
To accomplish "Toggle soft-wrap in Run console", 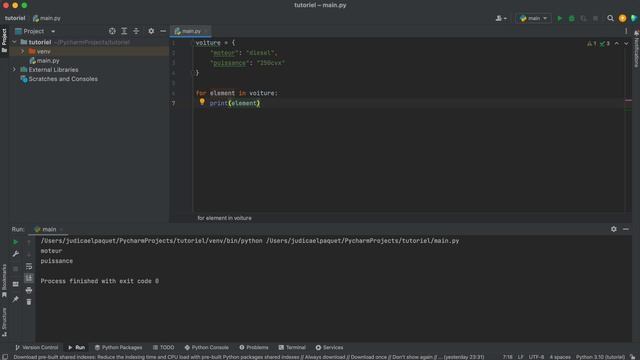I will tap(29, 266).
